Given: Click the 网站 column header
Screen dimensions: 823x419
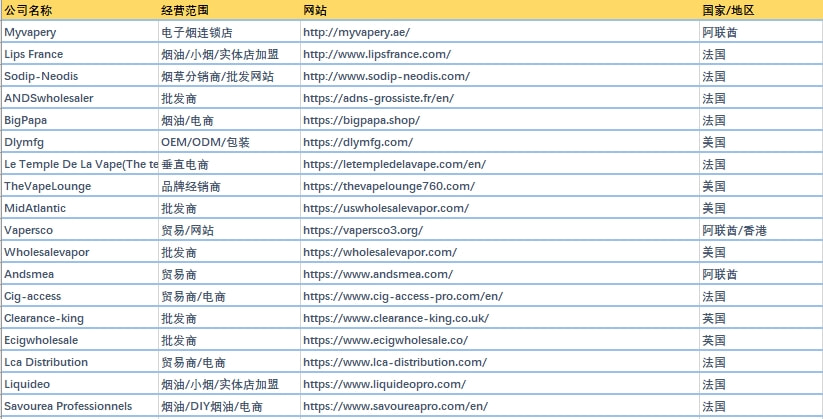Looking at the screenshot, I should (x=314, y=10).
